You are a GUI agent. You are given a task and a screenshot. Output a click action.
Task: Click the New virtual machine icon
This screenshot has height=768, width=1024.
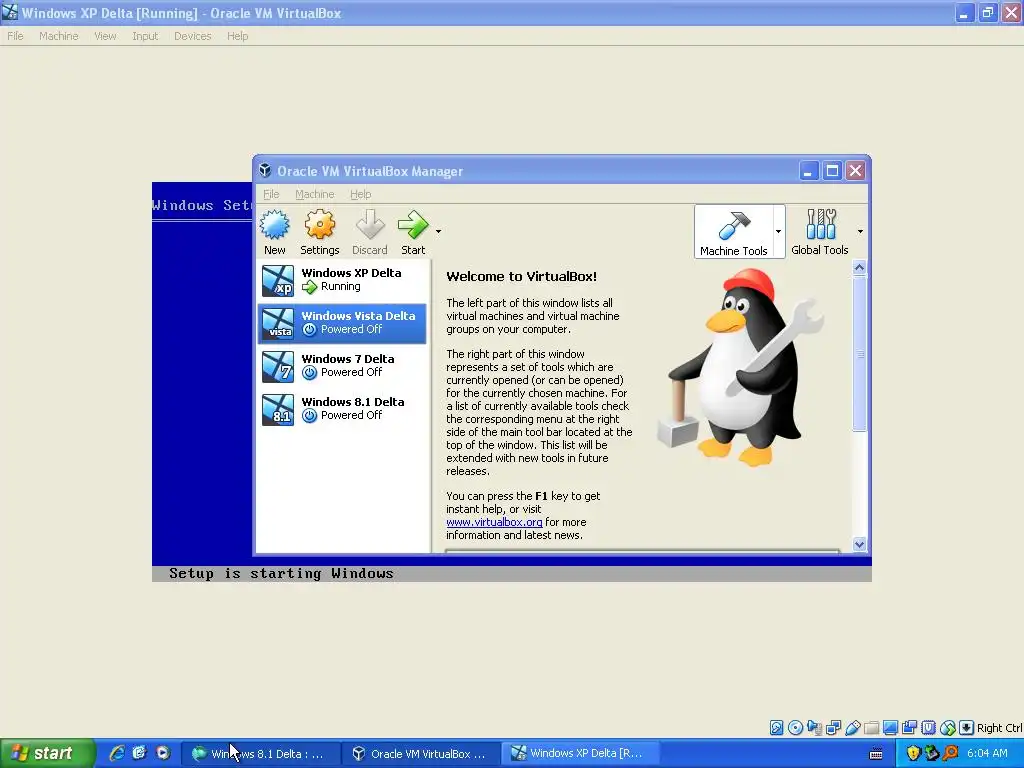coord(274,225)
